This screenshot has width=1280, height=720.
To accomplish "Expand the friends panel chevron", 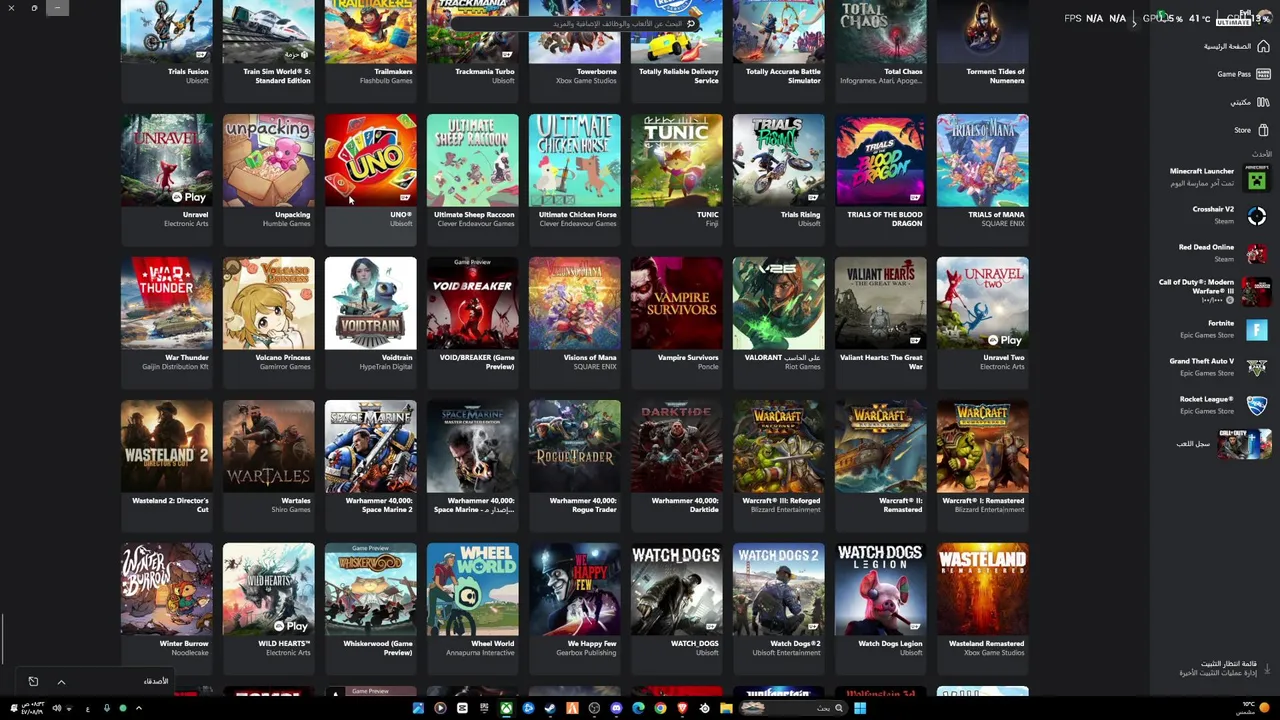I will (x=61, y=682).
